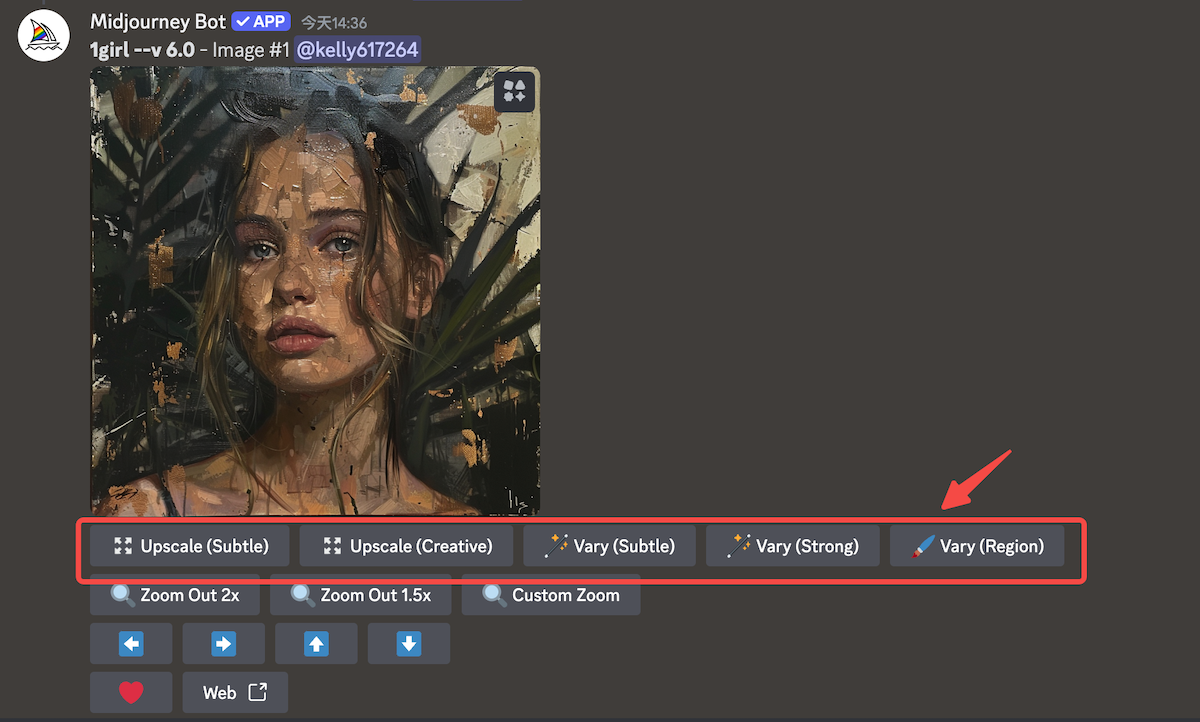Choose Vary (Subtle) for the image
1200x722 pixels.
pyautogui.click(x=608, y=546)
